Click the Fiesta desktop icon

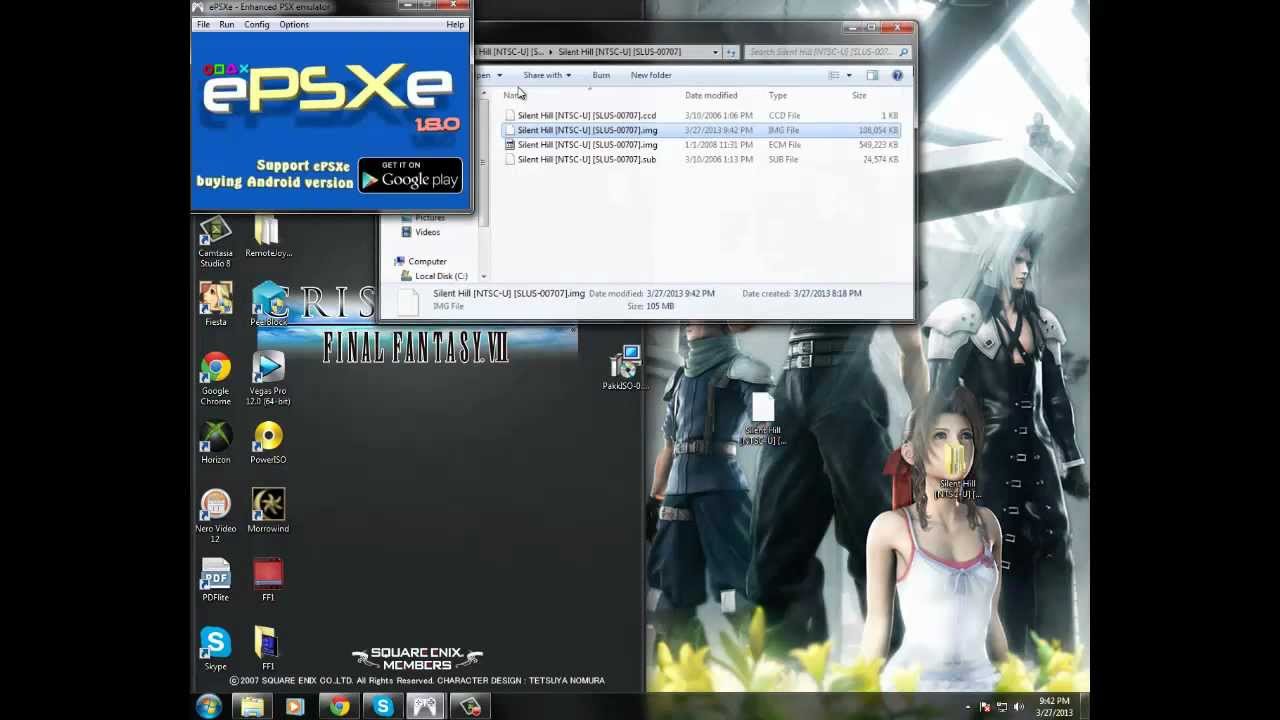tap(215, 305)
